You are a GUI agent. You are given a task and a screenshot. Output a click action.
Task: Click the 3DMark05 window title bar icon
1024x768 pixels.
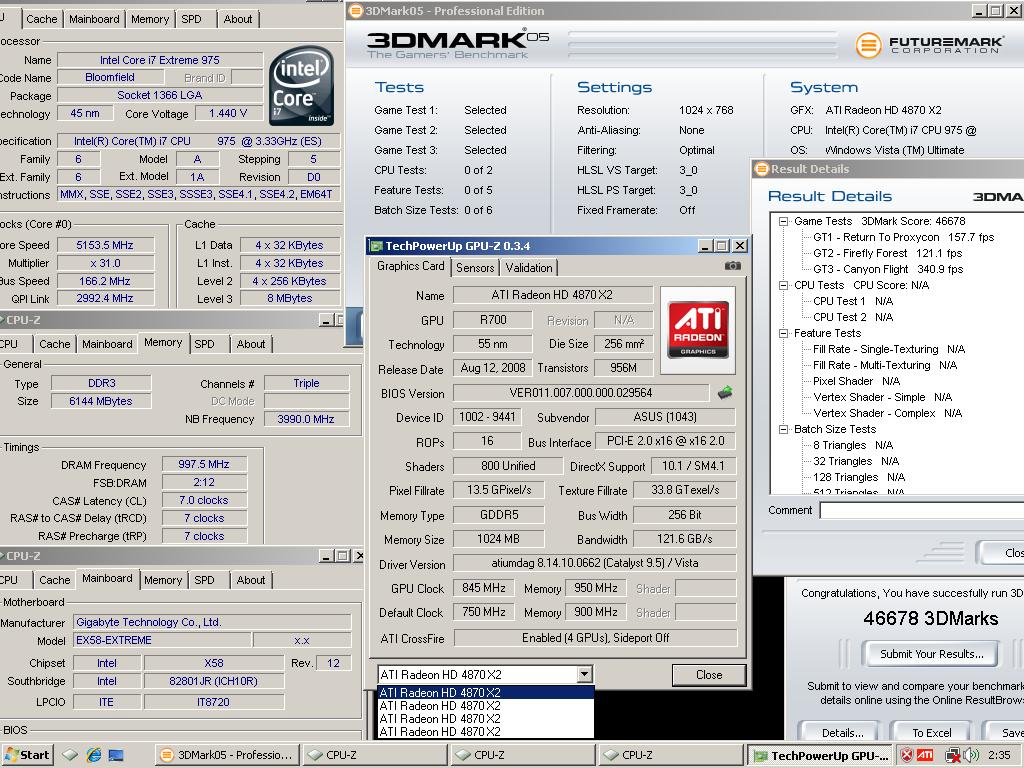(x=356, y=10)
